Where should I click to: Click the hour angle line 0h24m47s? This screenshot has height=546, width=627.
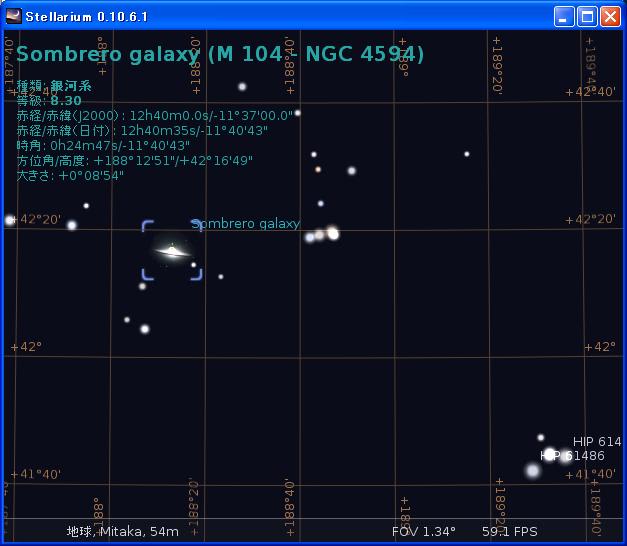(x=103, y=146)
